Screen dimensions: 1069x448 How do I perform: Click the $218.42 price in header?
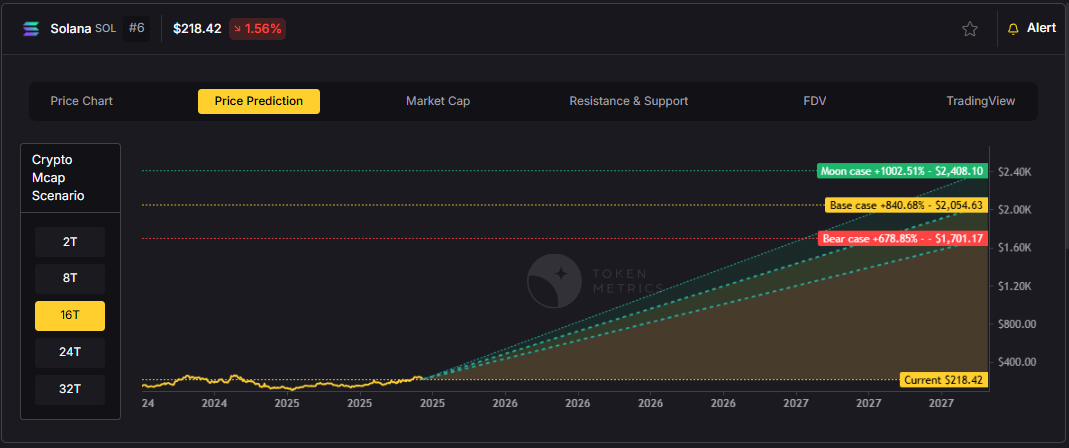click(x=197, y=29)
